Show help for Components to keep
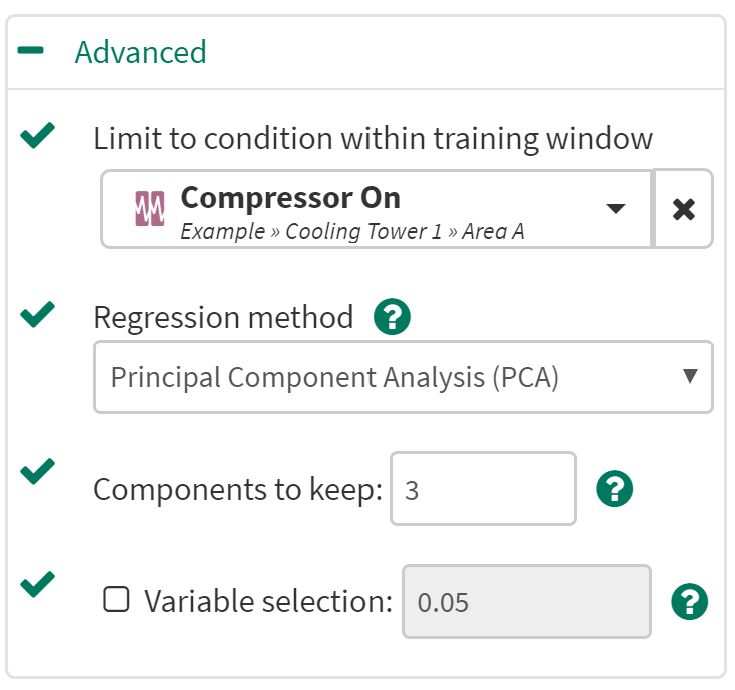The height and width of the screenshot is (690, 735). [x=614, y=489]
